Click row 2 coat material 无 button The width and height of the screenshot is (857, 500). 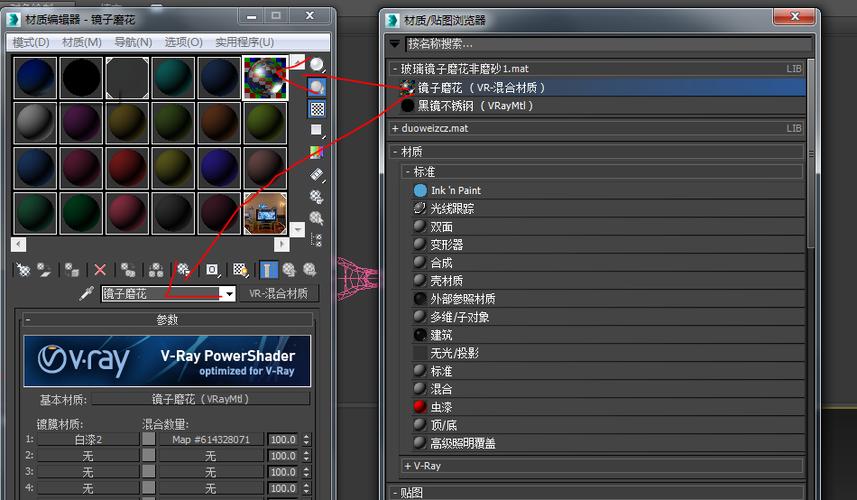point(88,456)
